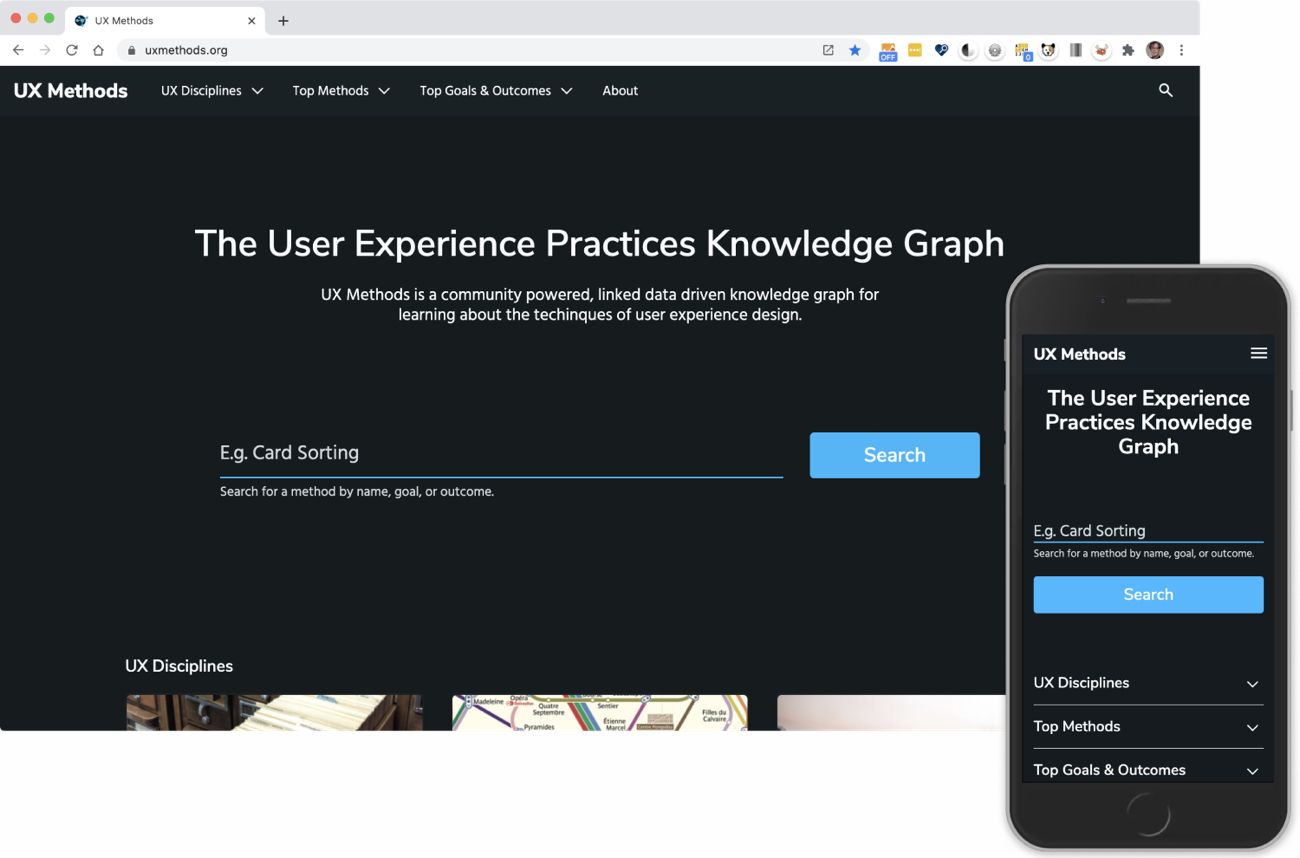Viewport: 1300px width, 858px height.
Task: Select the UX Methods browser tab
Action: (165, 20)
